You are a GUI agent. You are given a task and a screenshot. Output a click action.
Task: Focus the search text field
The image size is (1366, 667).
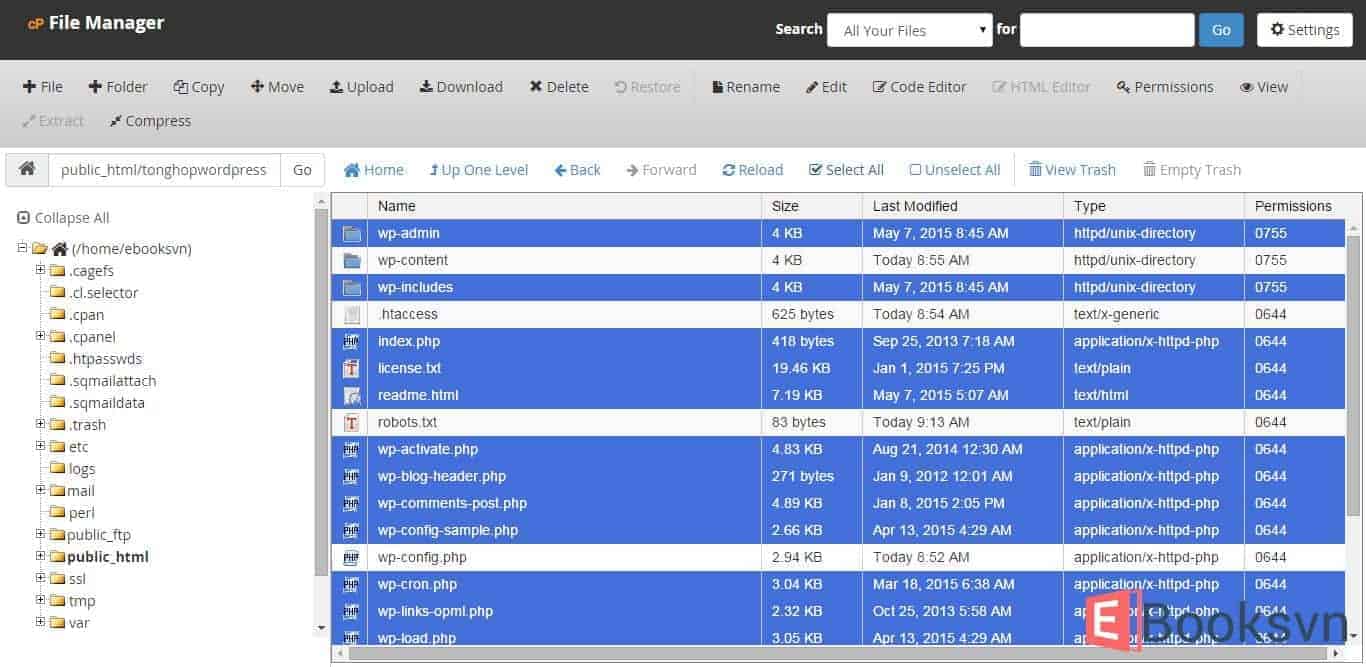tap(1107, 30)
